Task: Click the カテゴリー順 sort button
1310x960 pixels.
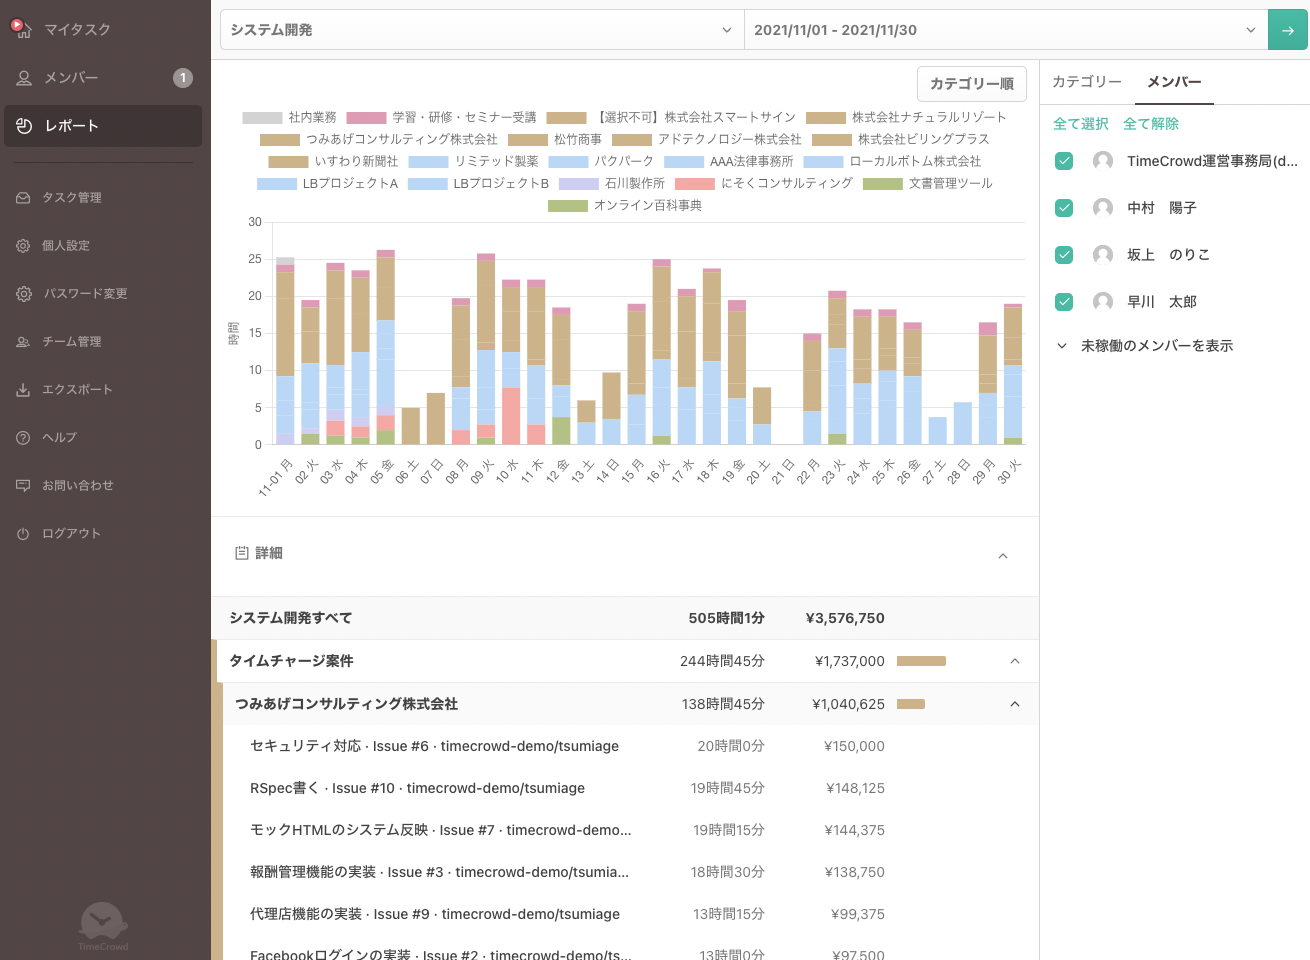Action: click(x=971, y=84)
